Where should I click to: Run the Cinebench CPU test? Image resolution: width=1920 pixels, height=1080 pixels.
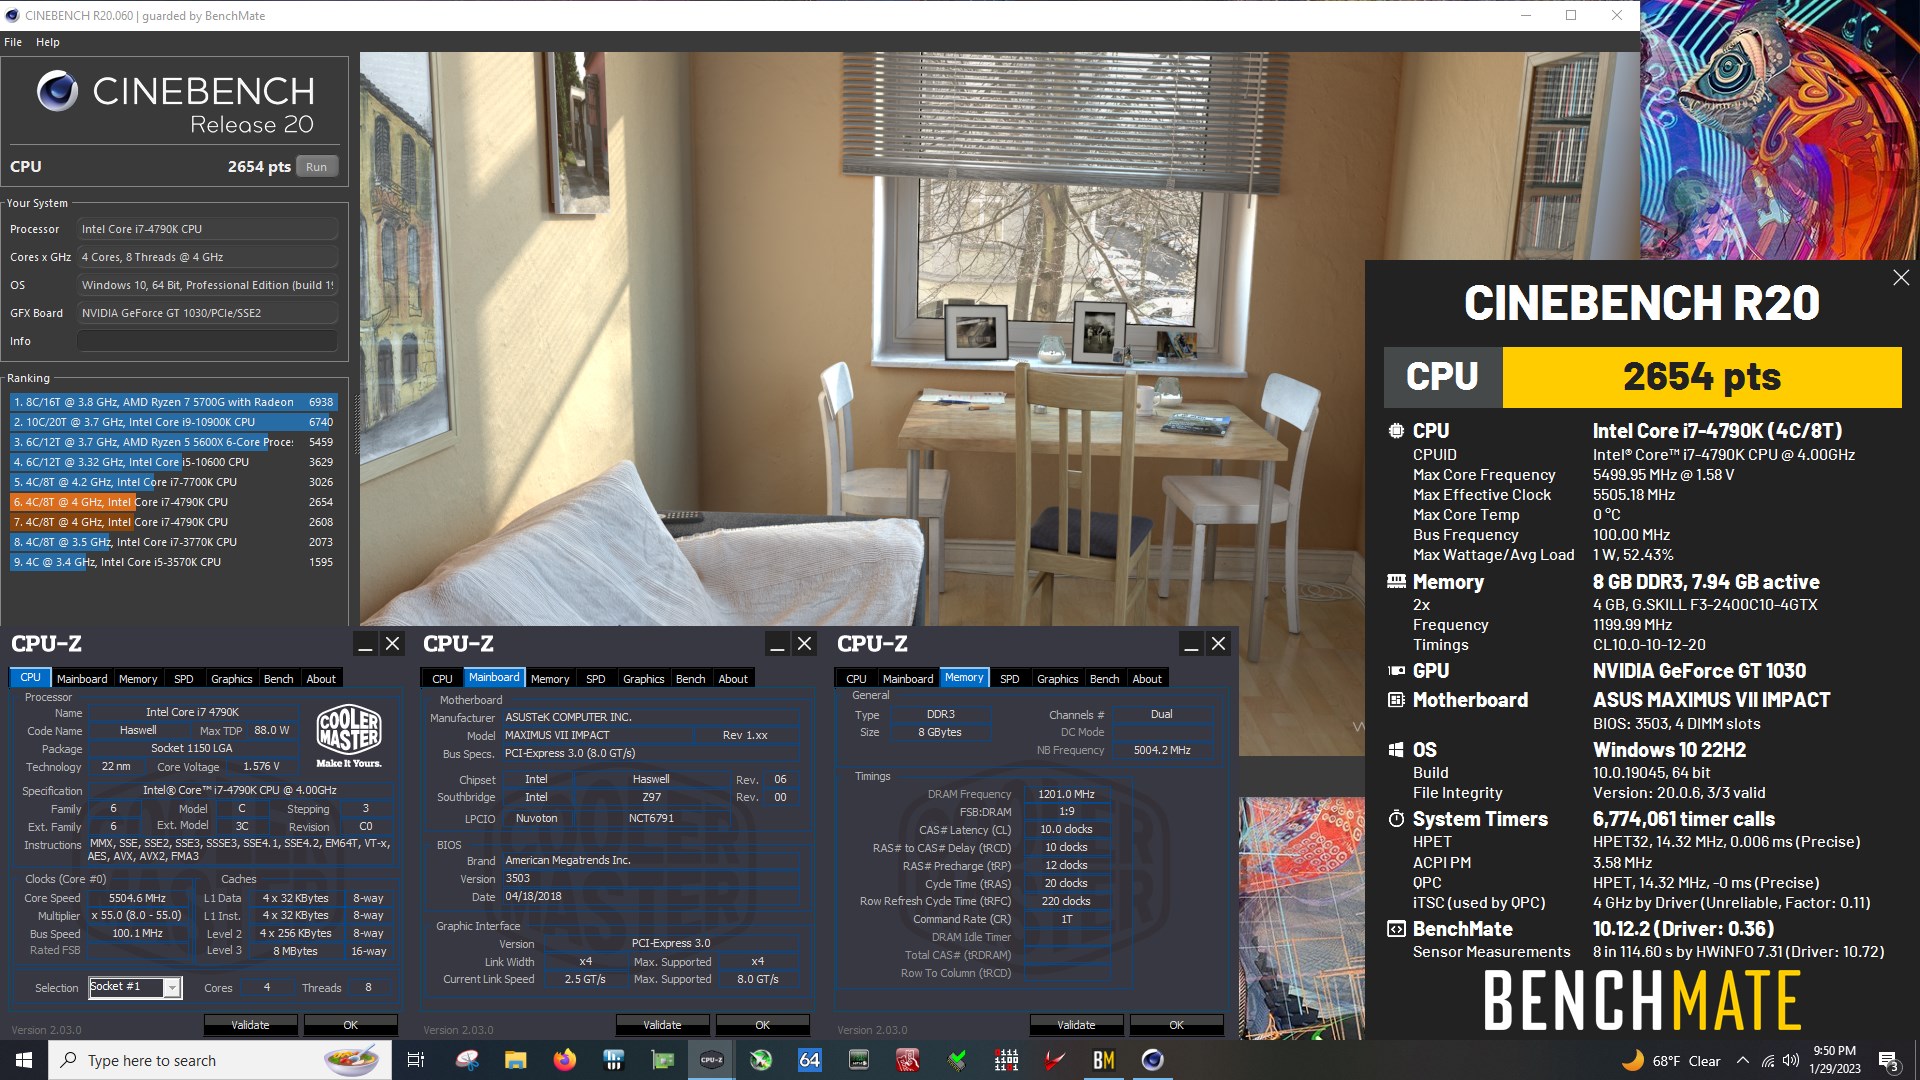(317, 167)
